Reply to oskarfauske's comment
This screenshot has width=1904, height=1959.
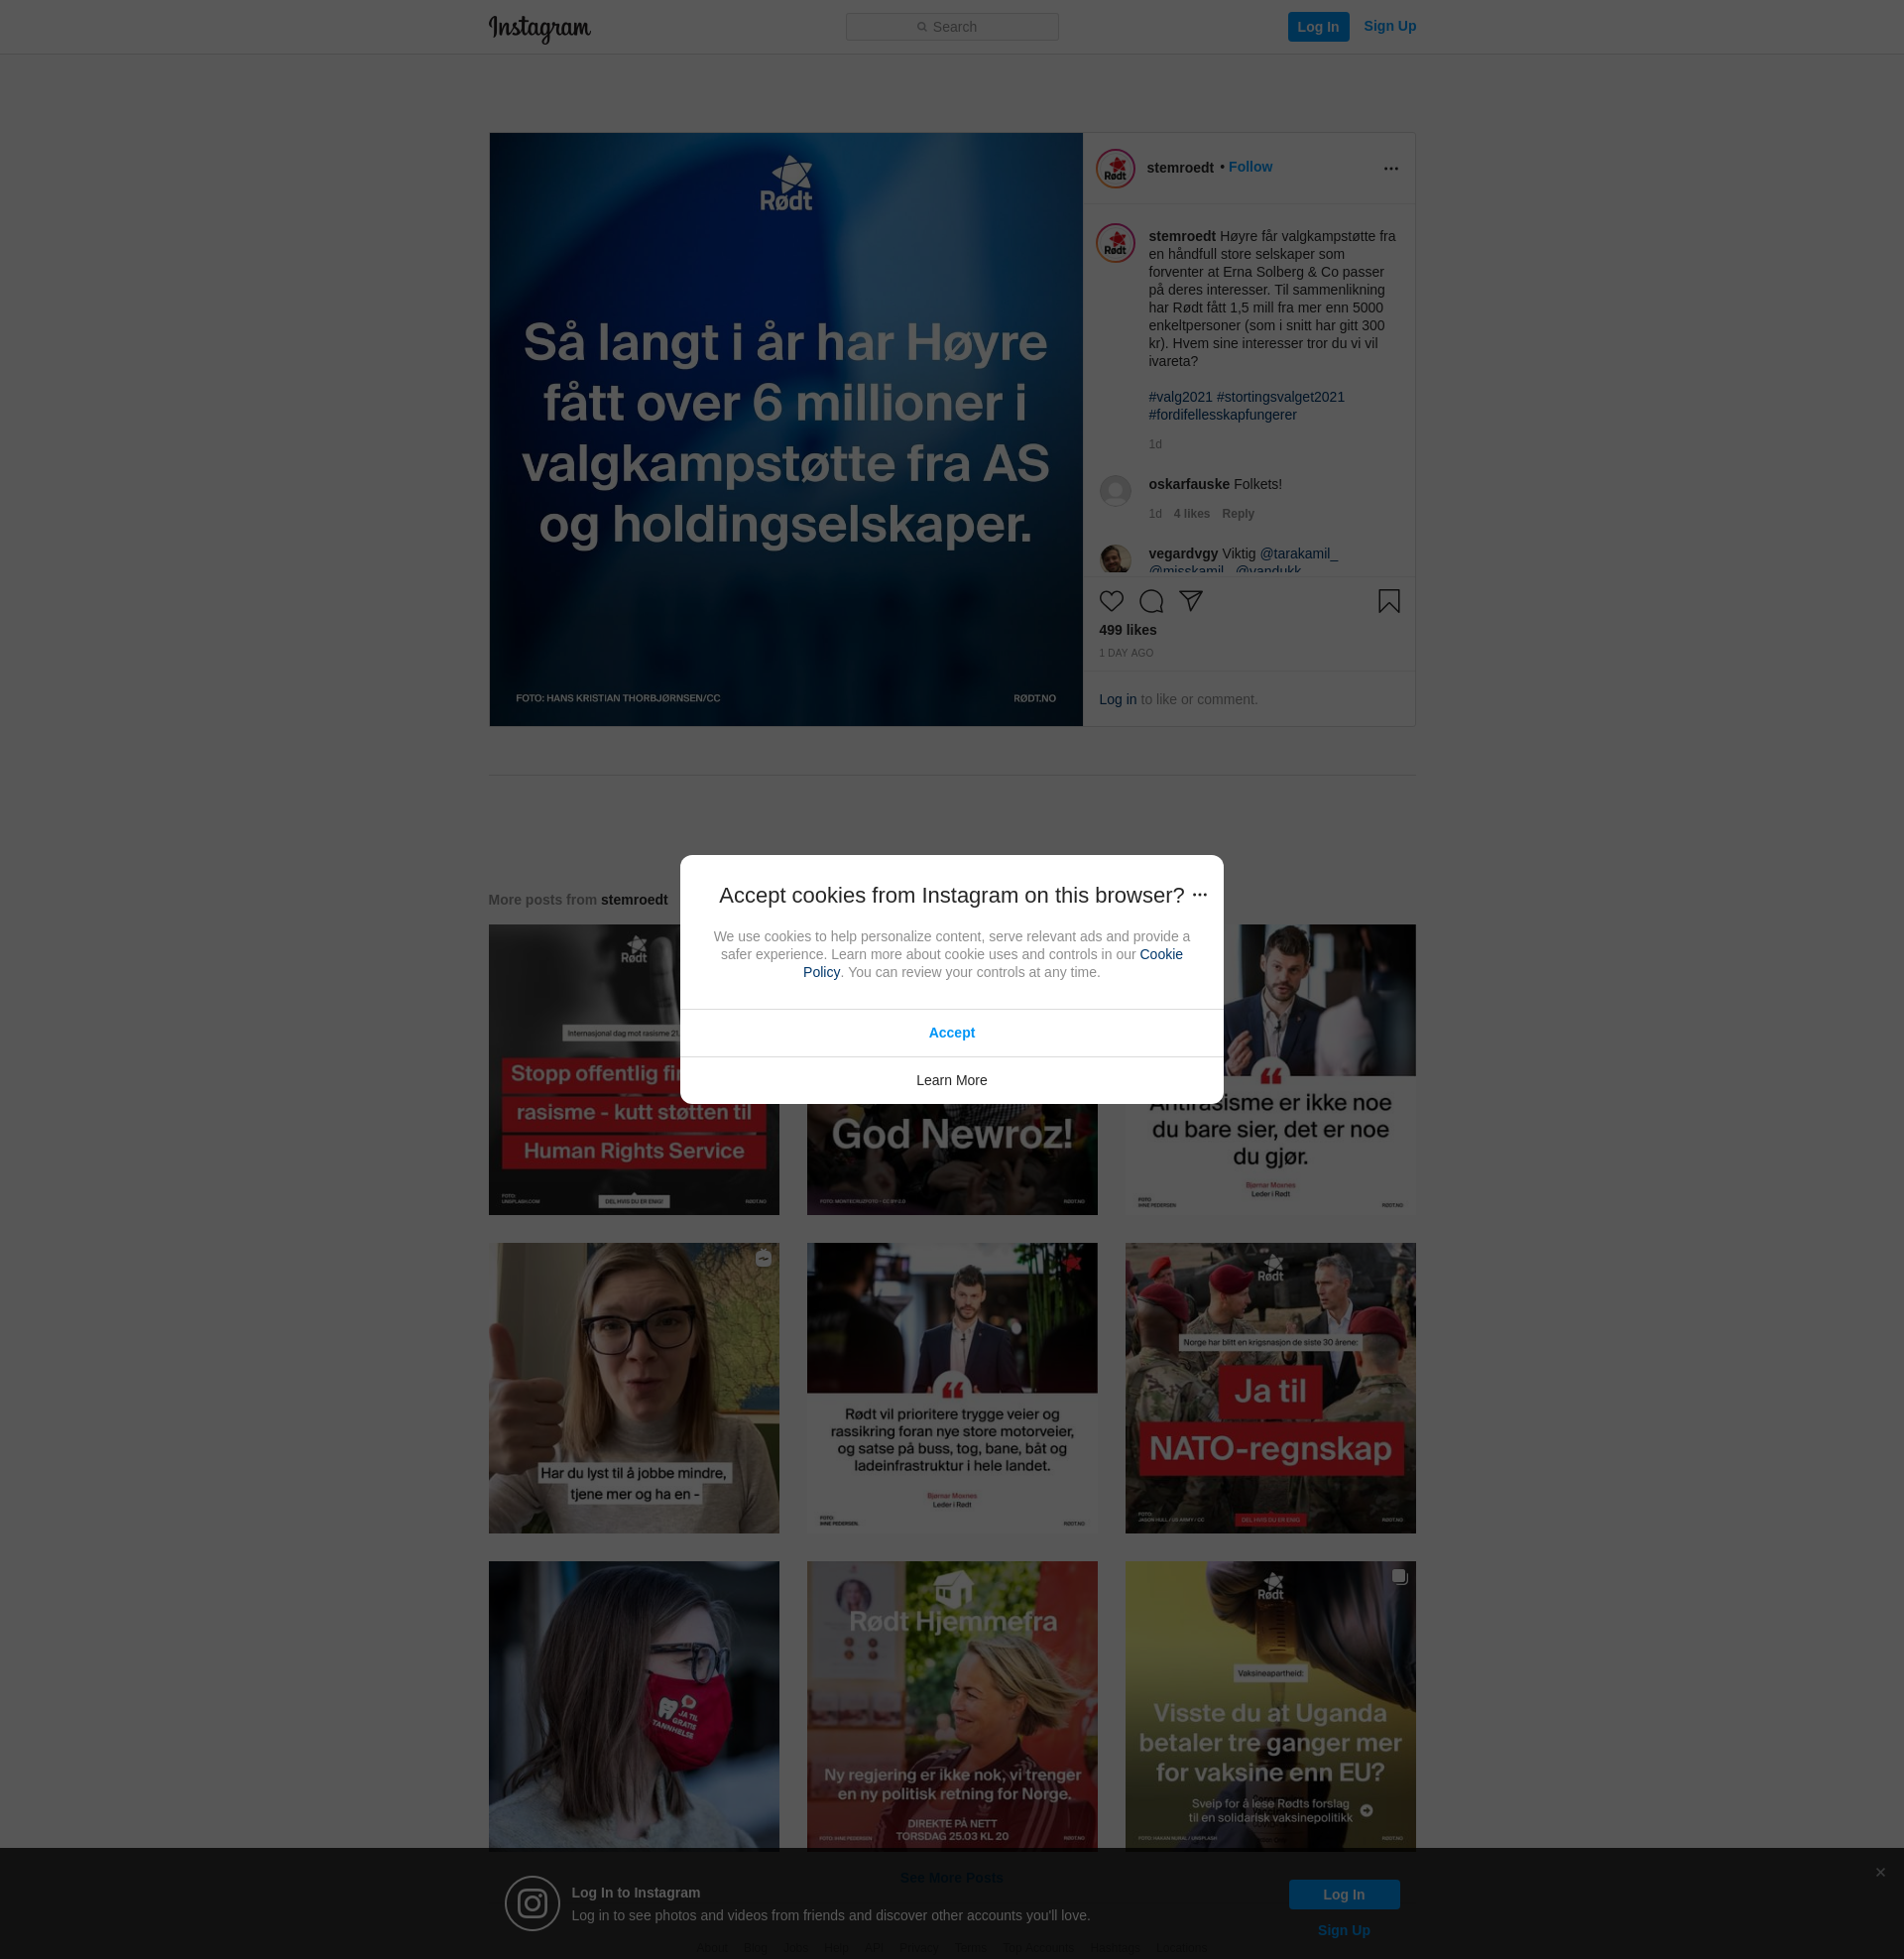click(1237, 514)
